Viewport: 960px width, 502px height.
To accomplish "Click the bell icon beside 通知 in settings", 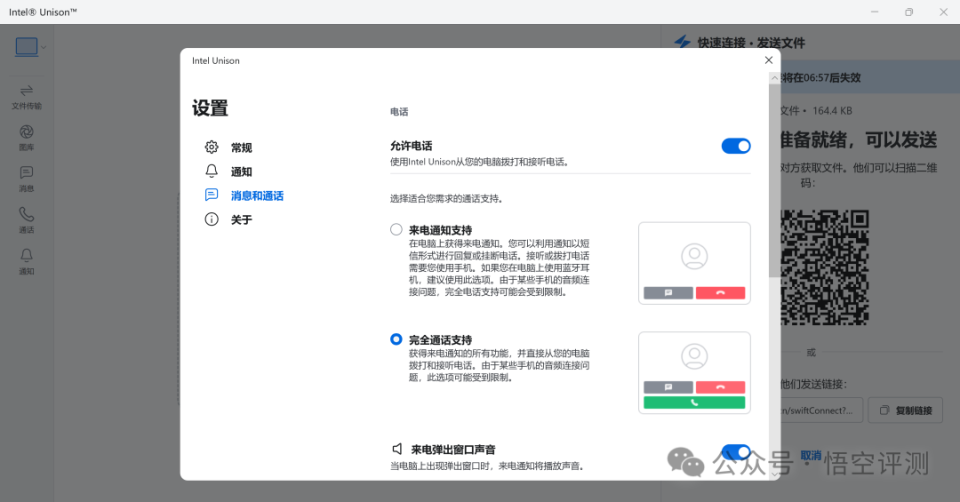I will 211,171.
